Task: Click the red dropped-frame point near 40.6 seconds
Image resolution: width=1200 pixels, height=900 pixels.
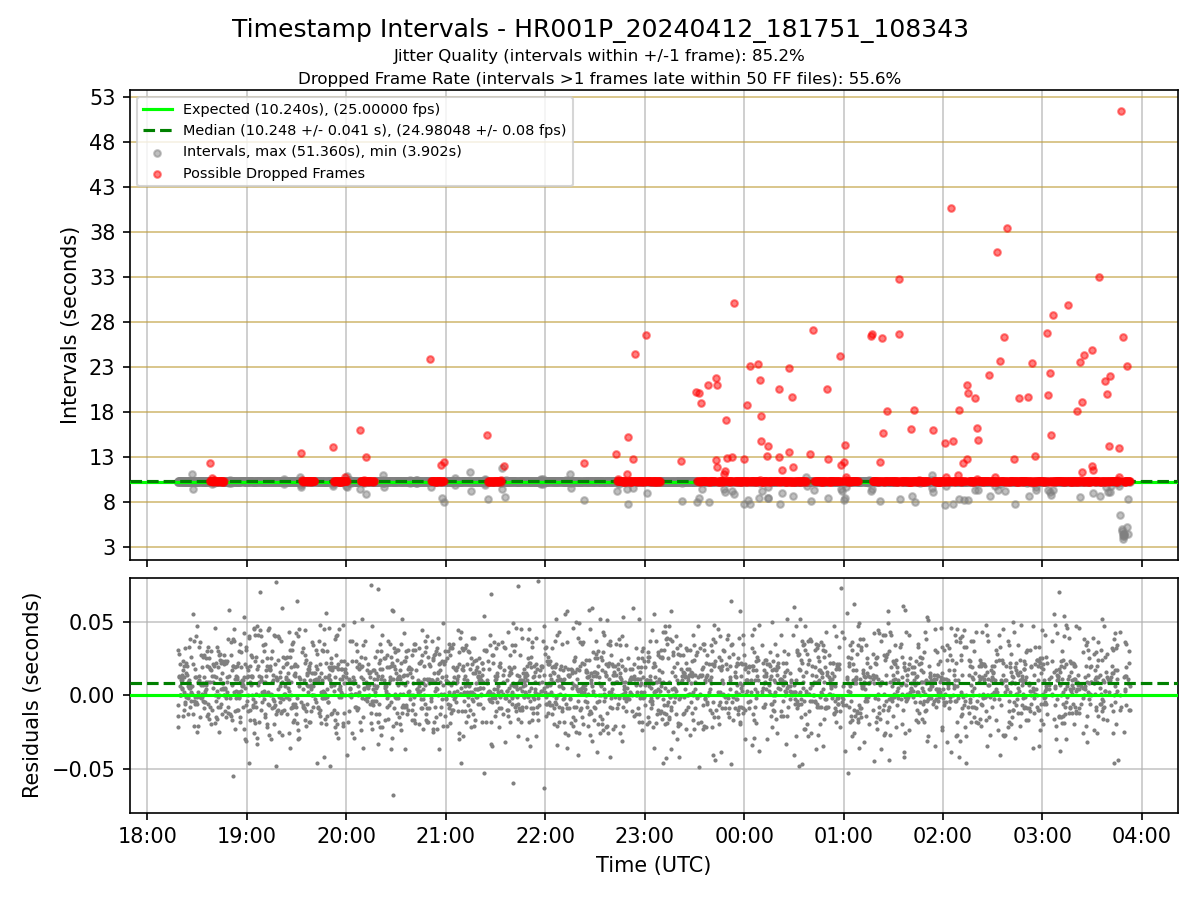Action: click(x=951, y=208)
